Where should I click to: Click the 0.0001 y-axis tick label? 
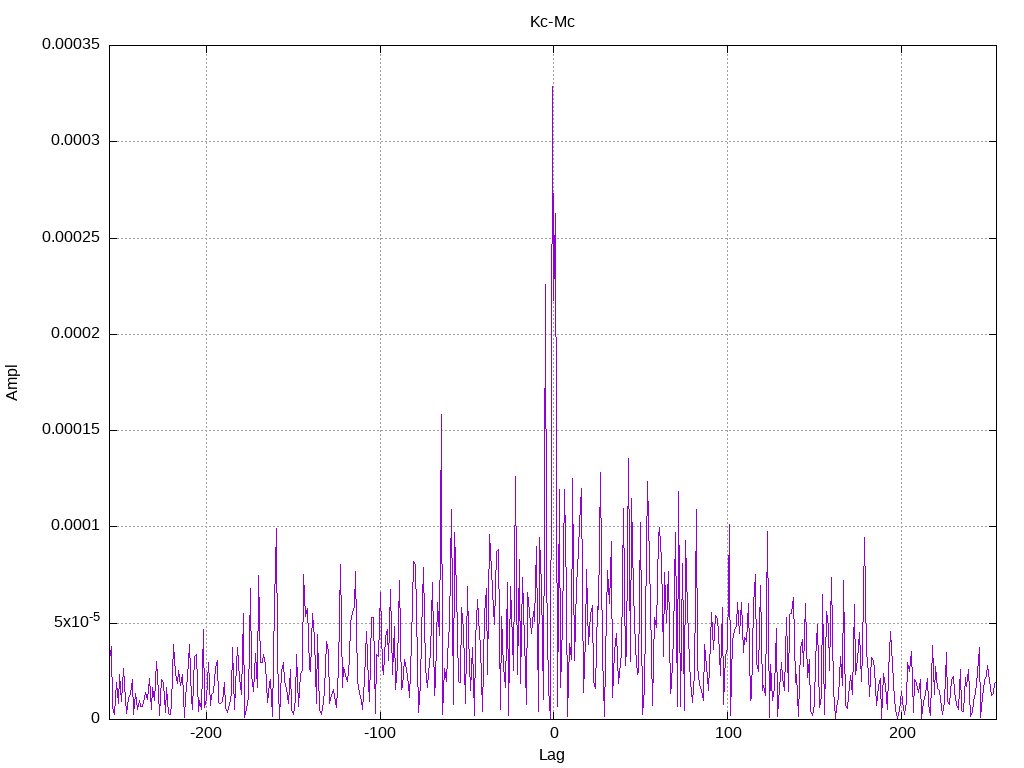pyautogui.click(x=76, y=525)
